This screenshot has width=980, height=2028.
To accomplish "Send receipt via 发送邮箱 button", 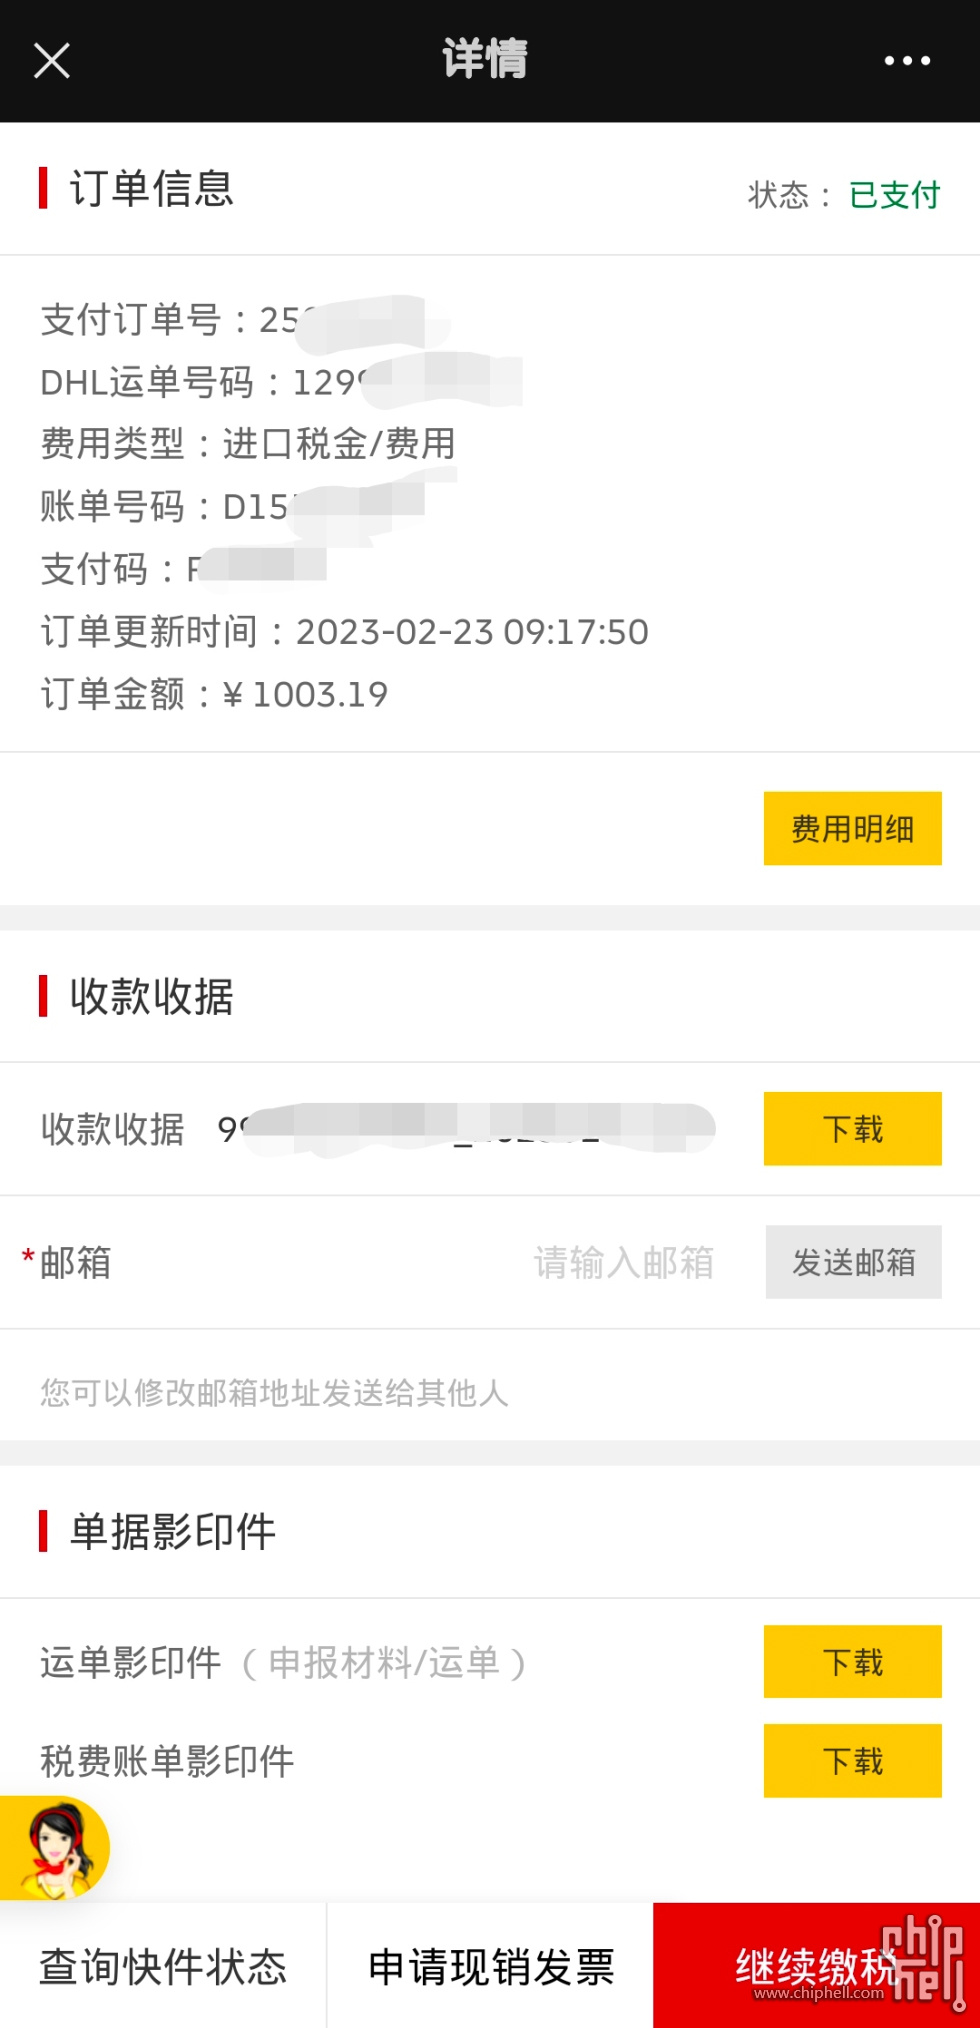I will [x=853, y=1262].
